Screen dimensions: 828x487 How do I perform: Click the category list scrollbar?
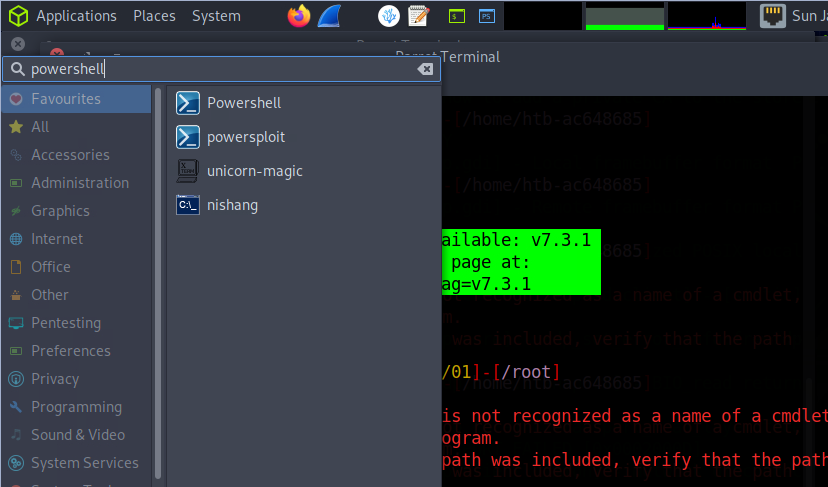click(157, 283)
